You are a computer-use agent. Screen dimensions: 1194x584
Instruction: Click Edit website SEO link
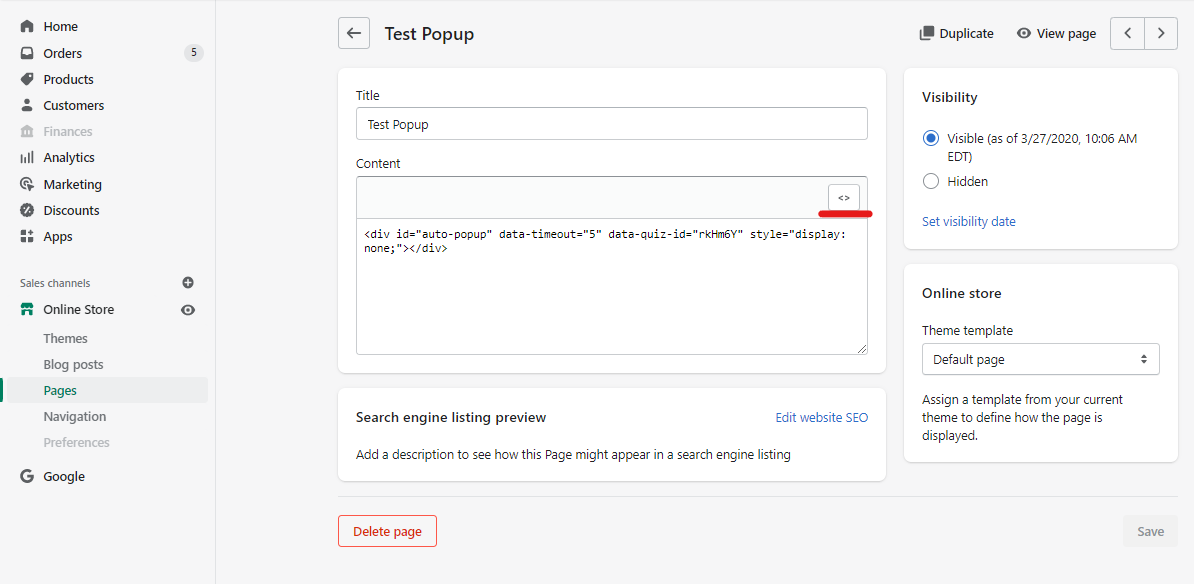822,417
